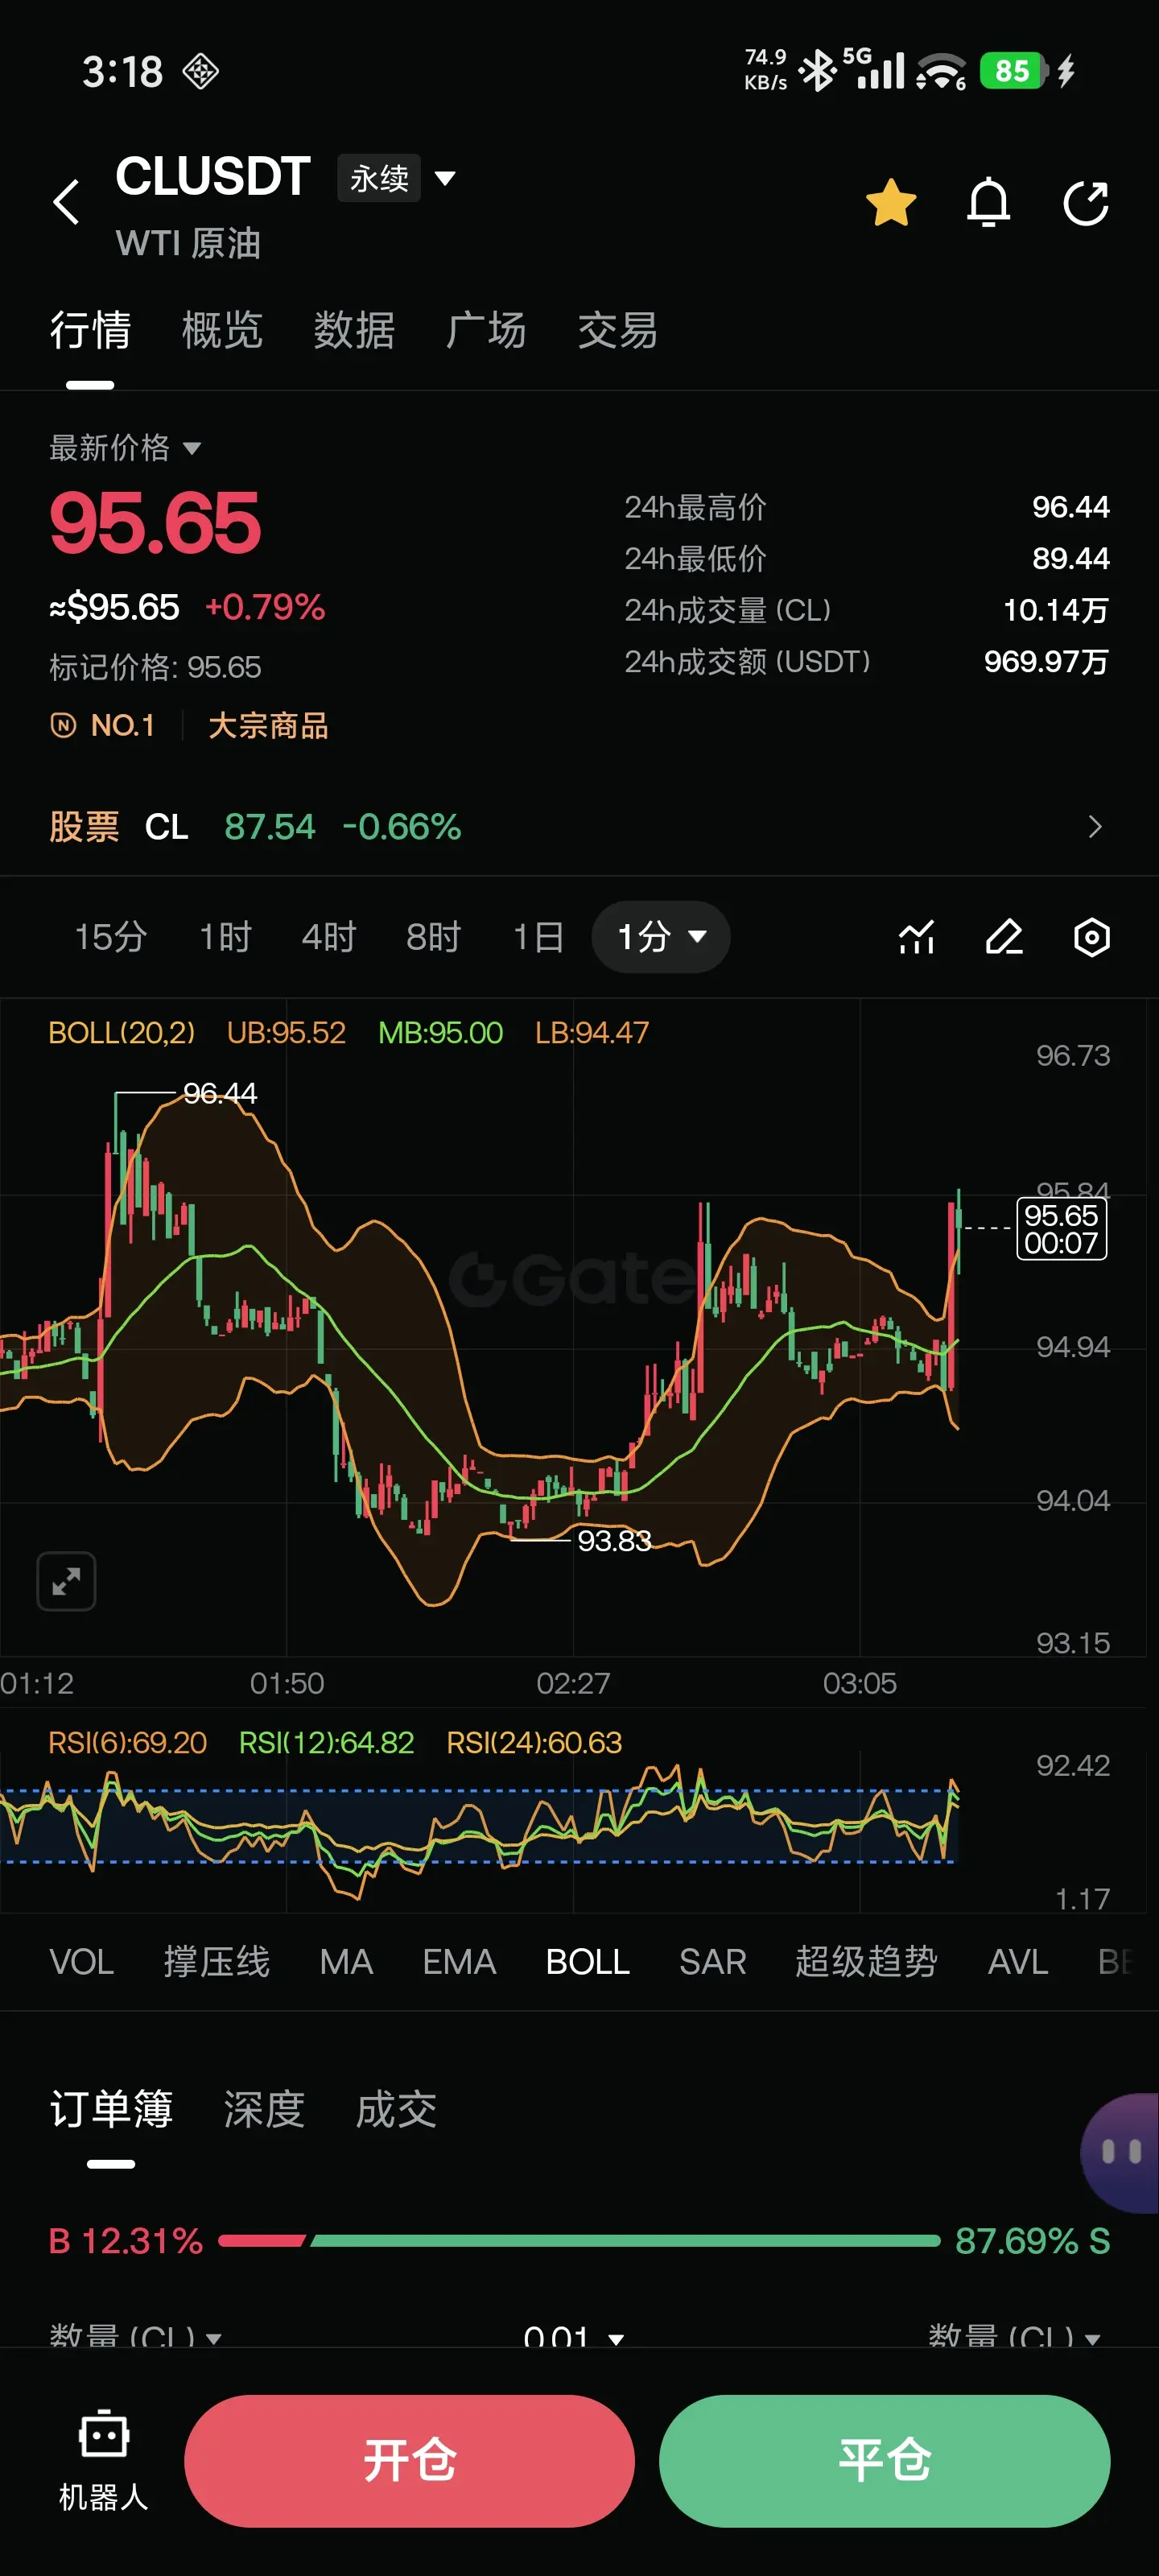Switch to the 广场 tab
This screenshot has width=1159, height=2576.
pos(486,330)
